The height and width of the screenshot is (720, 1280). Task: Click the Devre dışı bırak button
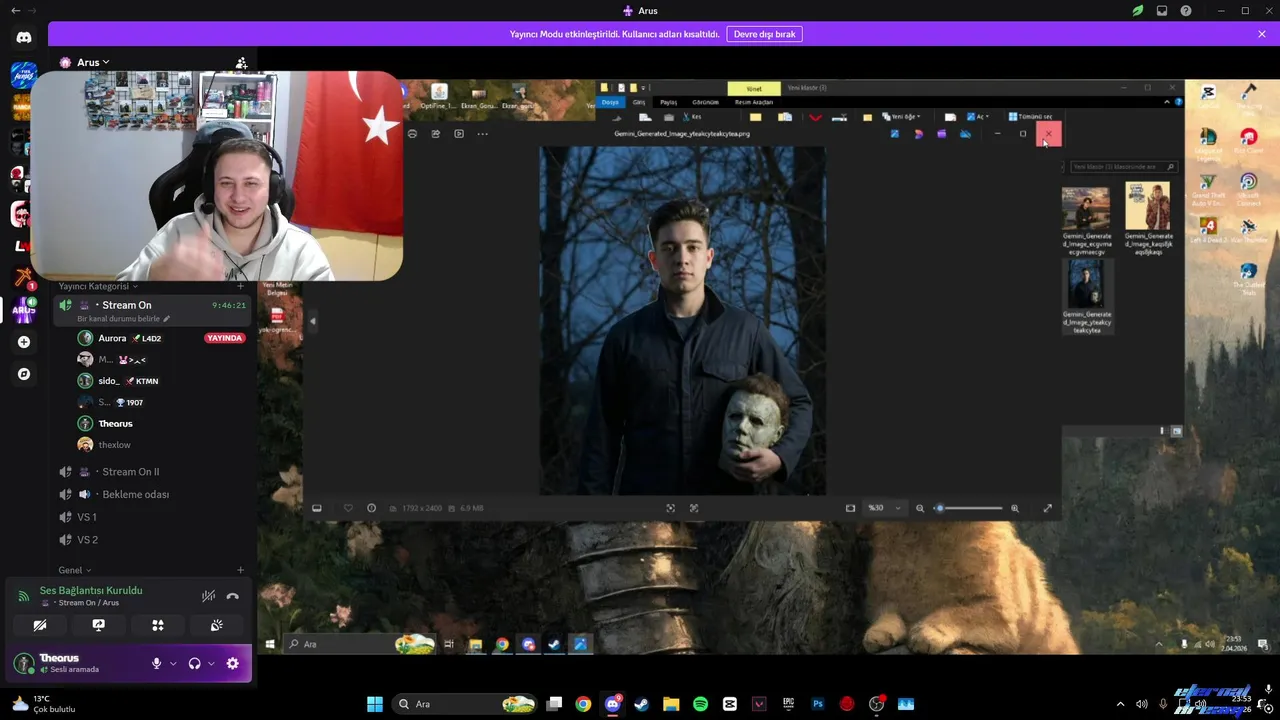pyautogui.click(x=764, y=34)
